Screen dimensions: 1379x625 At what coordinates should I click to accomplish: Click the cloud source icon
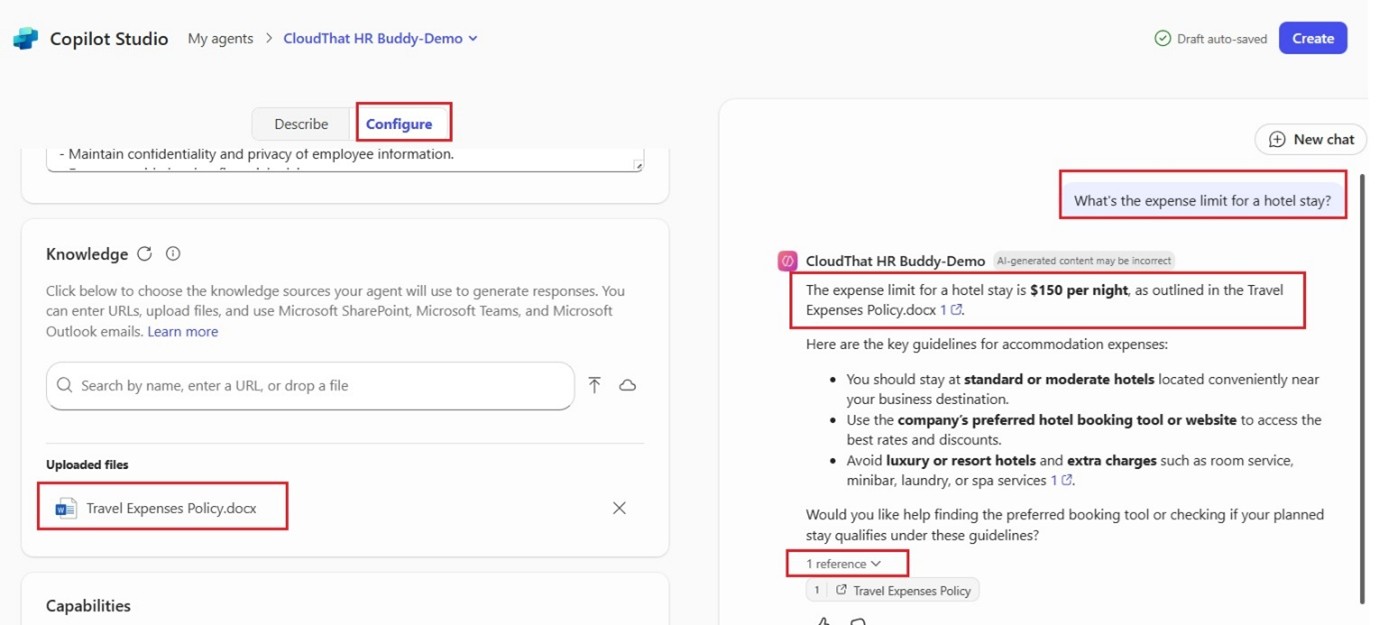[x=628, y=385]
